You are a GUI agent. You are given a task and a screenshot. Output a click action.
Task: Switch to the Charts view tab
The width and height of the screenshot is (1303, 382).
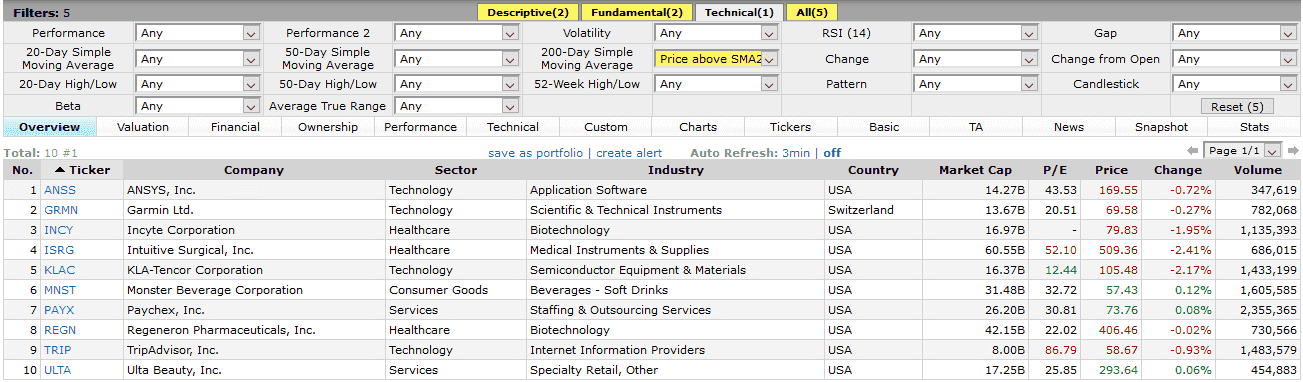(x=698, y=127)
